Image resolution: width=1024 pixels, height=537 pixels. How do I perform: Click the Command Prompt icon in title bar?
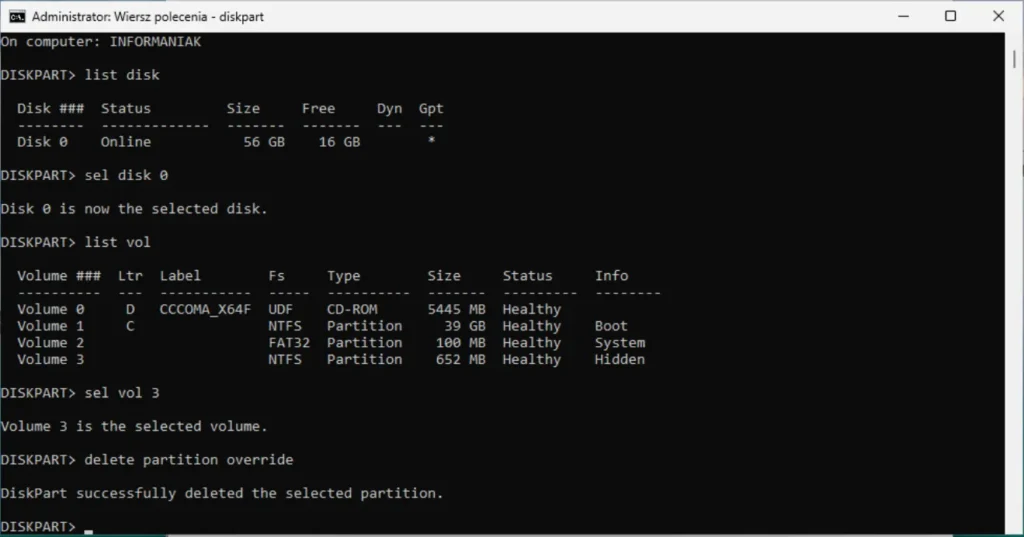point(17,16)
